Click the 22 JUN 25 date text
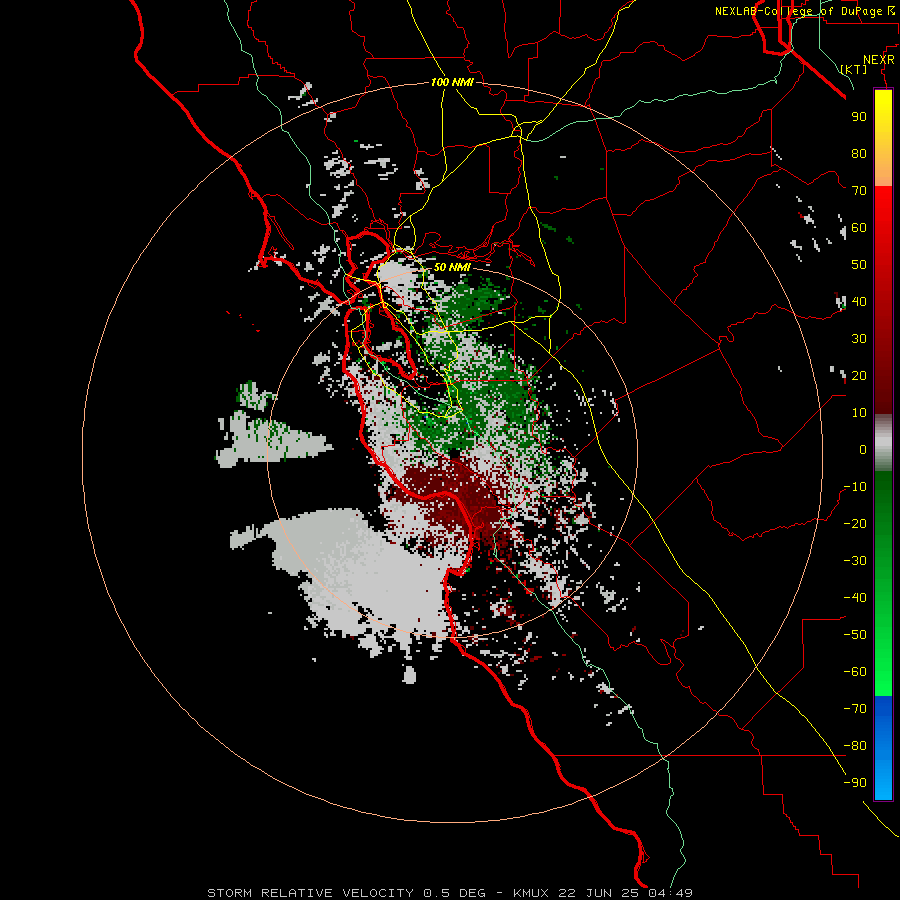Screen dimensions: 900x900 [599, 893]
